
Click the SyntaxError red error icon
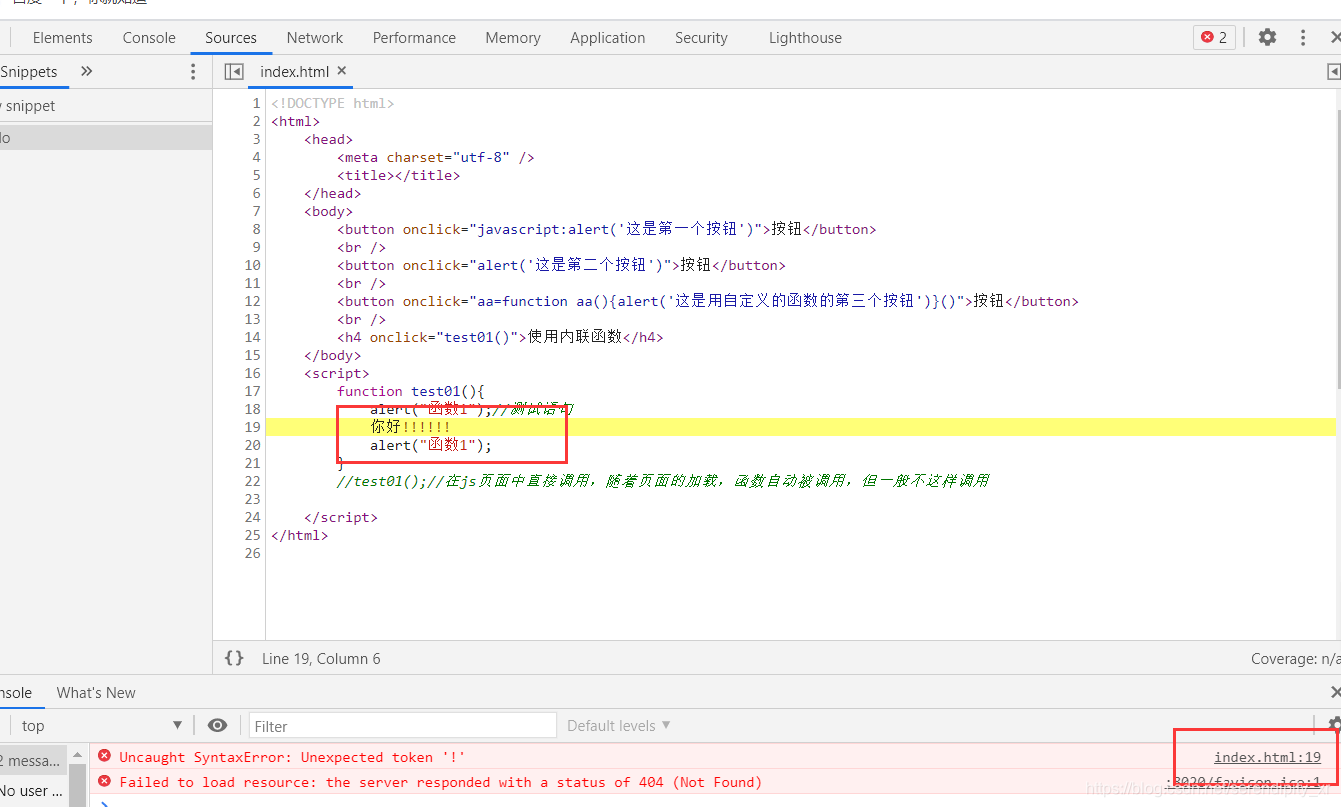click(x=104, y=757)
